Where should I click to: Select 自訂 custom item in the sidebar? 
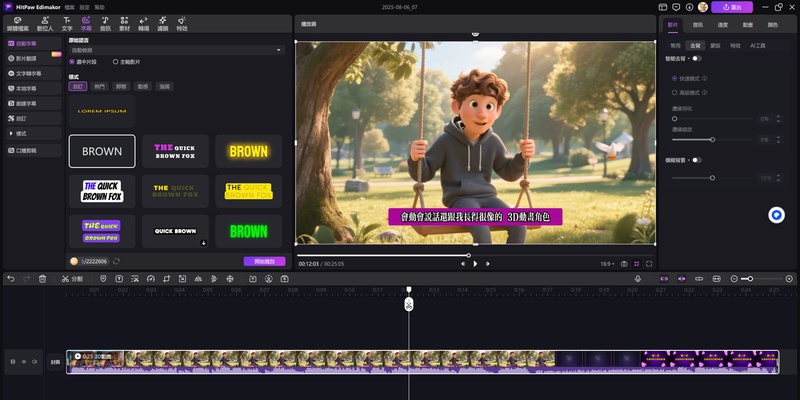pos(34,118)
